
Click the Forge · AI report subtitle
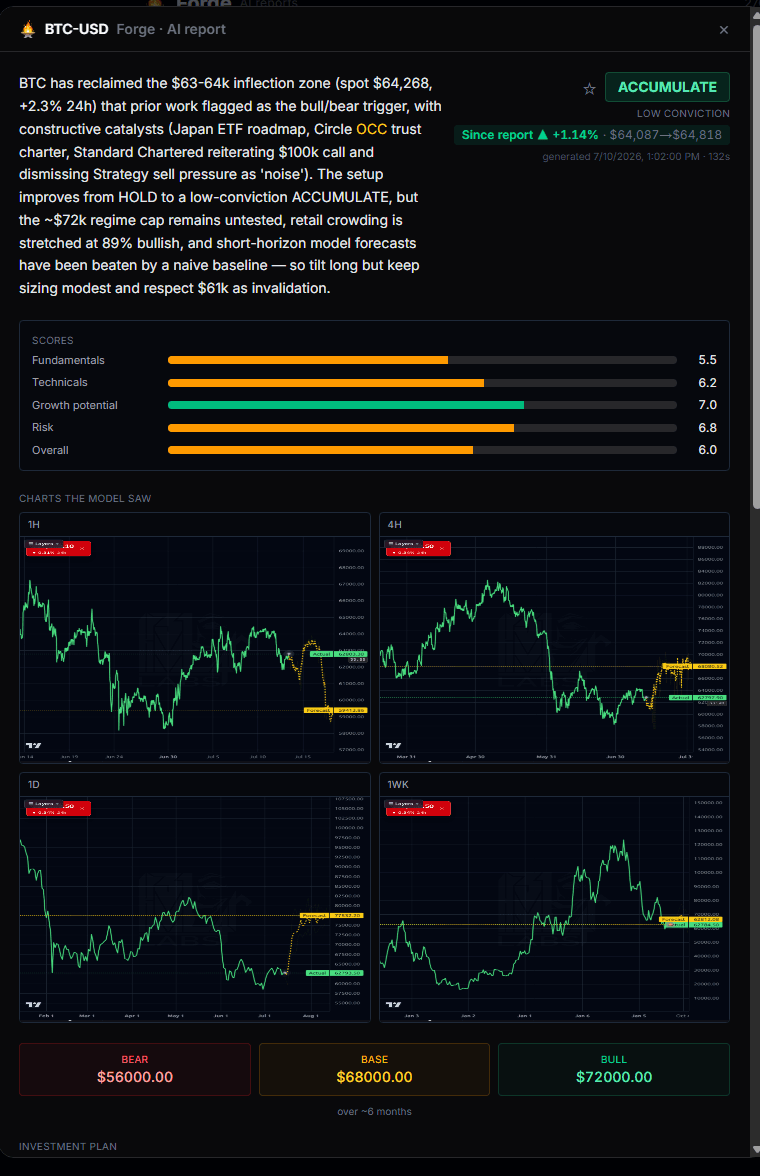click(x=171, y=29)
